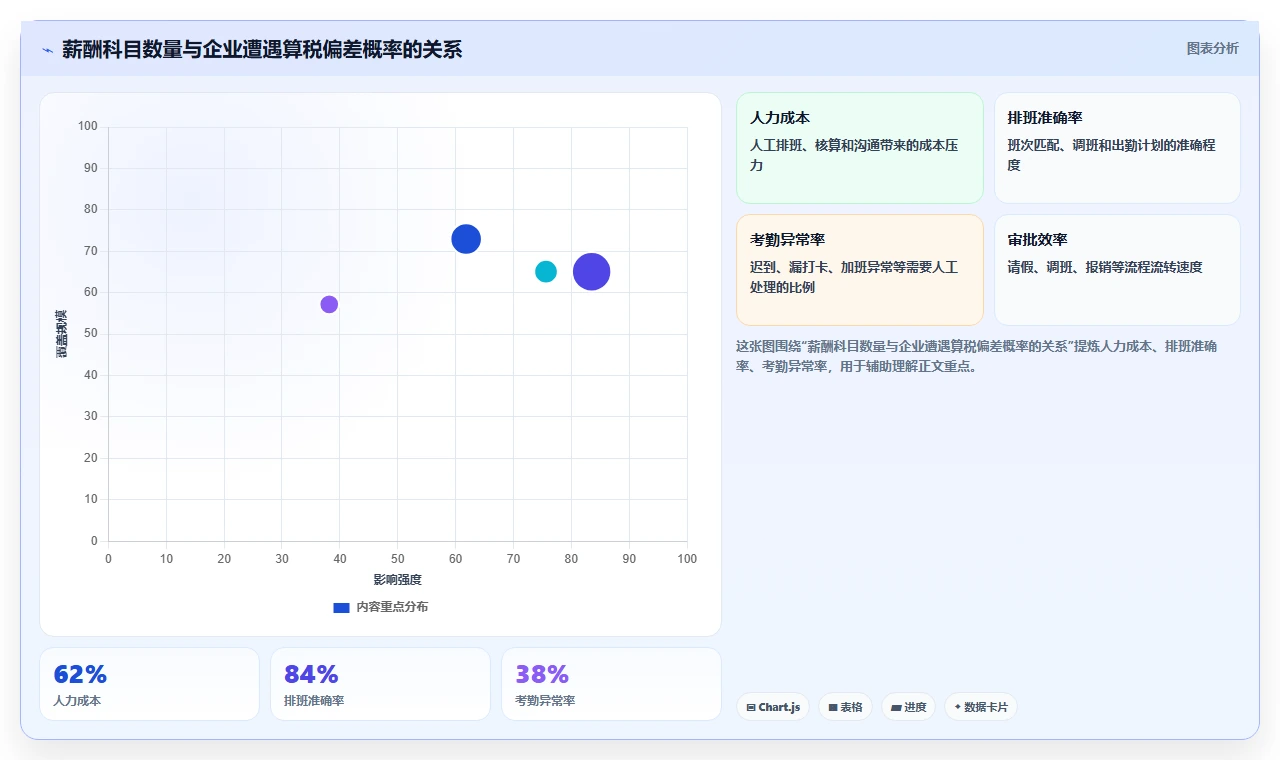Select the 人力成本 green card
The width and height of the screenshot is (1280, 760).
[x=860, y=148]
